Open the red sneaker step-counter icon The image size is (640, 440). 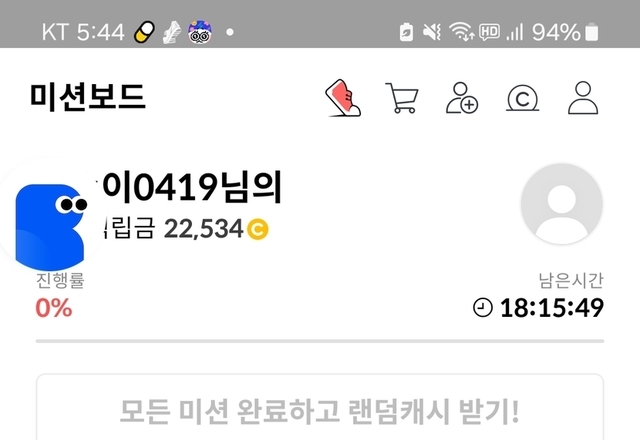click(343, 98)
